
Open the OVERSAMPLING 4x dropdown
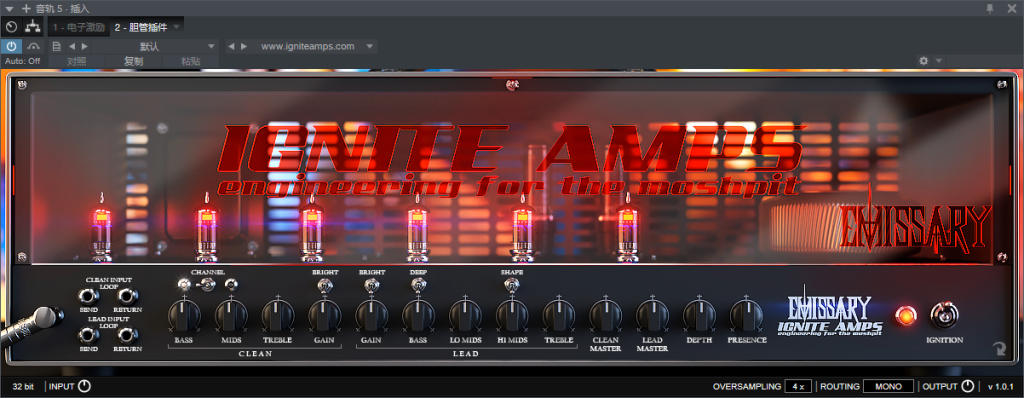(x=798, y=386)
